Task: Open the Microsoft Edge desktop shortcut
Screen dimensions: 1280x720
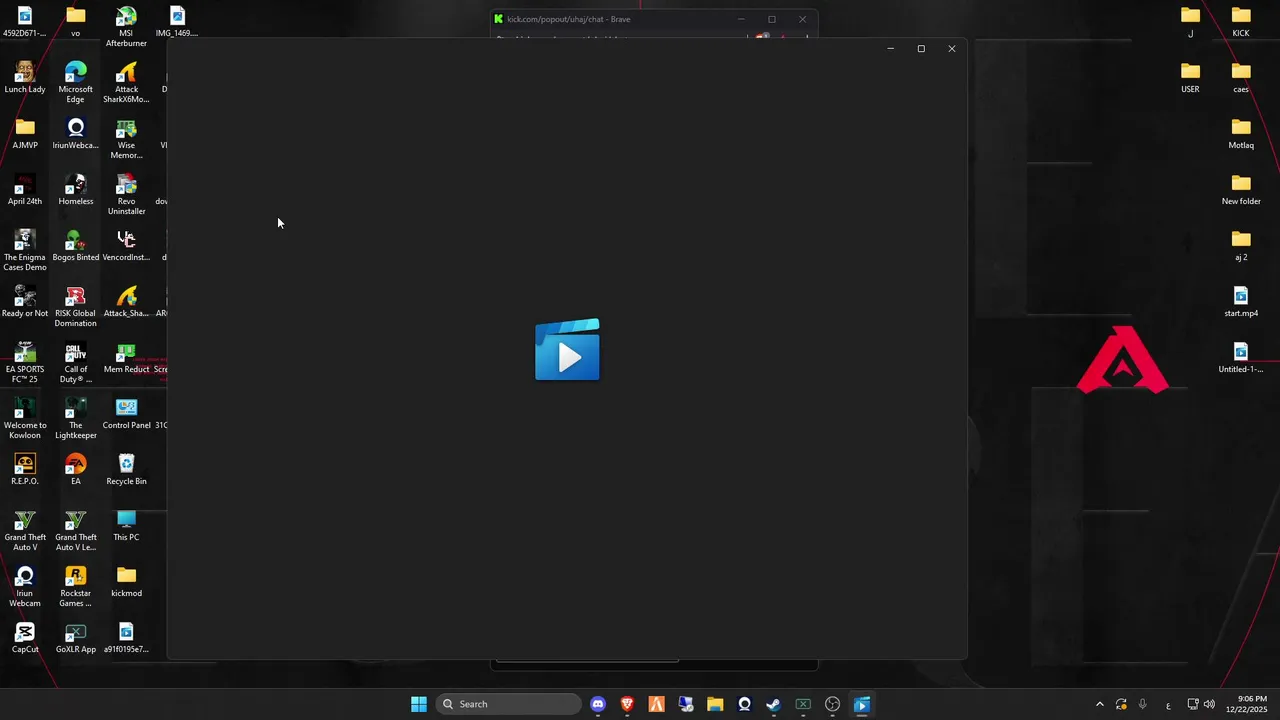Action: click(x=76, y=83)
